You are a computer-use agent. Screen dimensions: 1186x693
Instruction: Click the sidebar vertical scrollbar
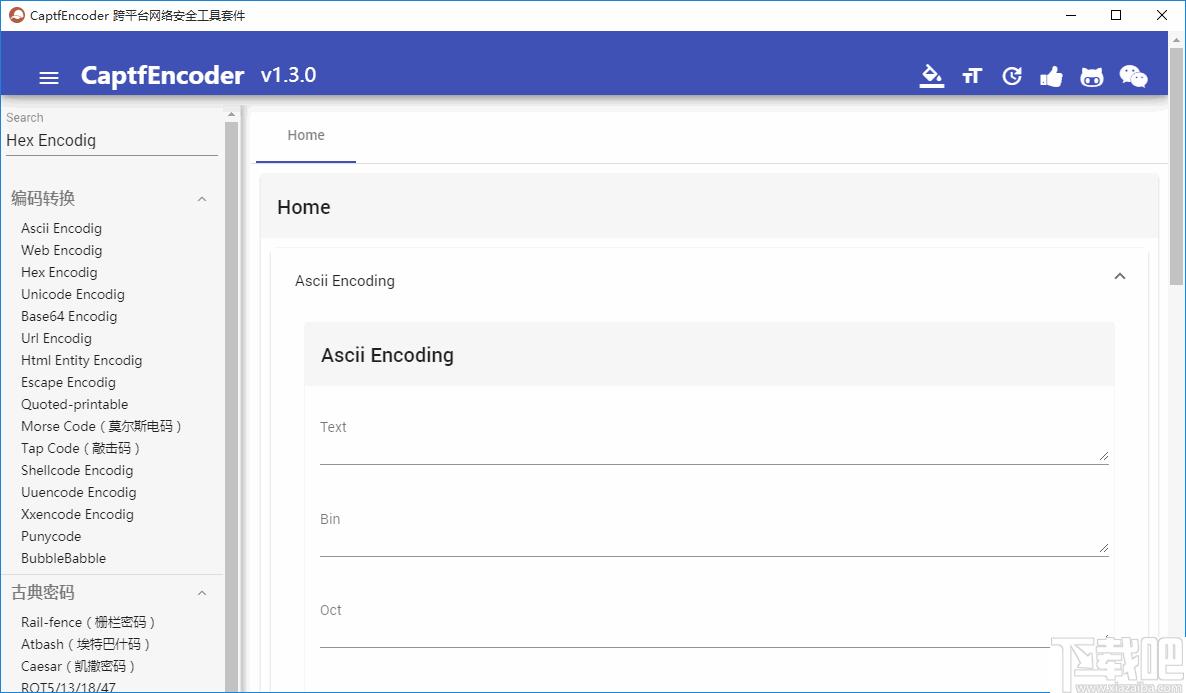[231, 406]
